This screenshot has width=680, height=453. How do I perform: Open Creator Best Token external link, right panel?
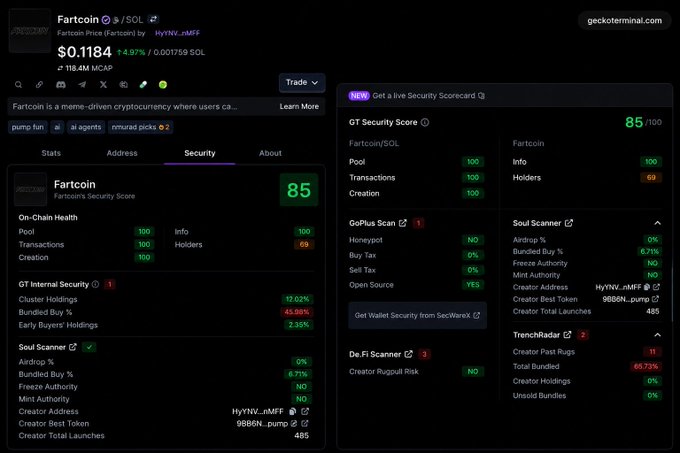655,299
